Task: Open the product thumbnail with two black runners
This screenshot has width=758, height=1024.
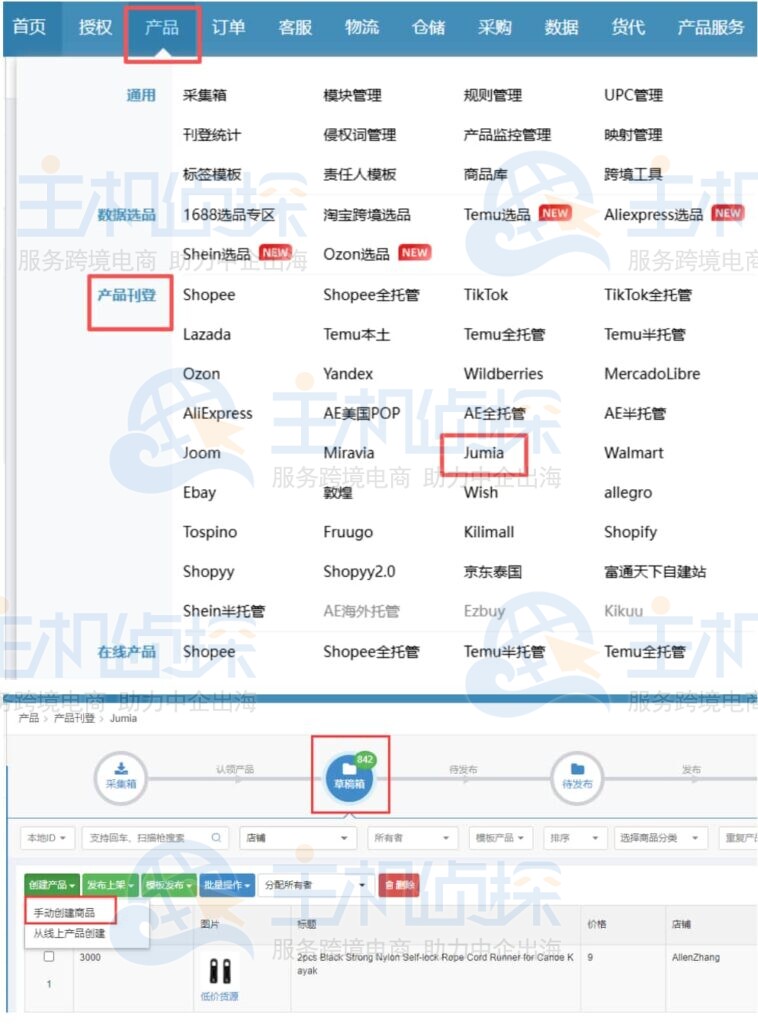Action: tap(219, 971)
